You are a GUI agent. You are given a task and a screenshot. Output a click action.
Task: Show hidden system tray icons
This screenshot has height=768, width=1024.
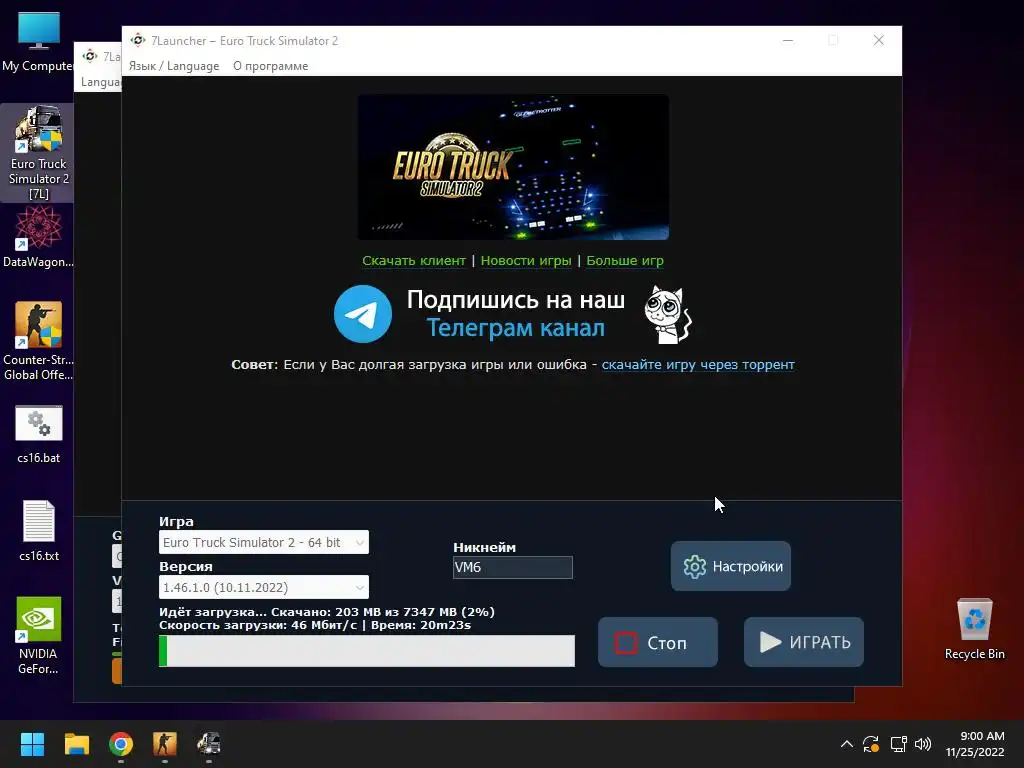(846, 744)
